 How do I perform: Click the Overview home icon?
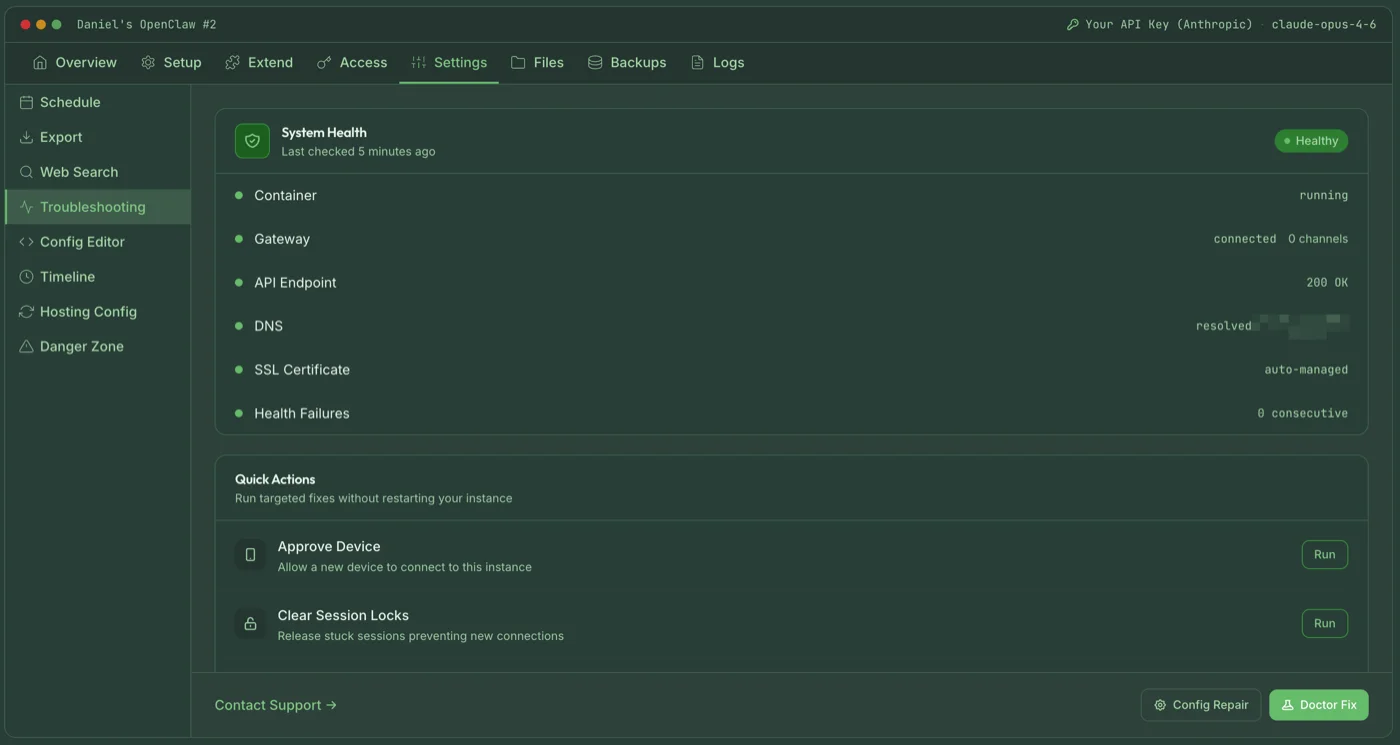point(40,62)
